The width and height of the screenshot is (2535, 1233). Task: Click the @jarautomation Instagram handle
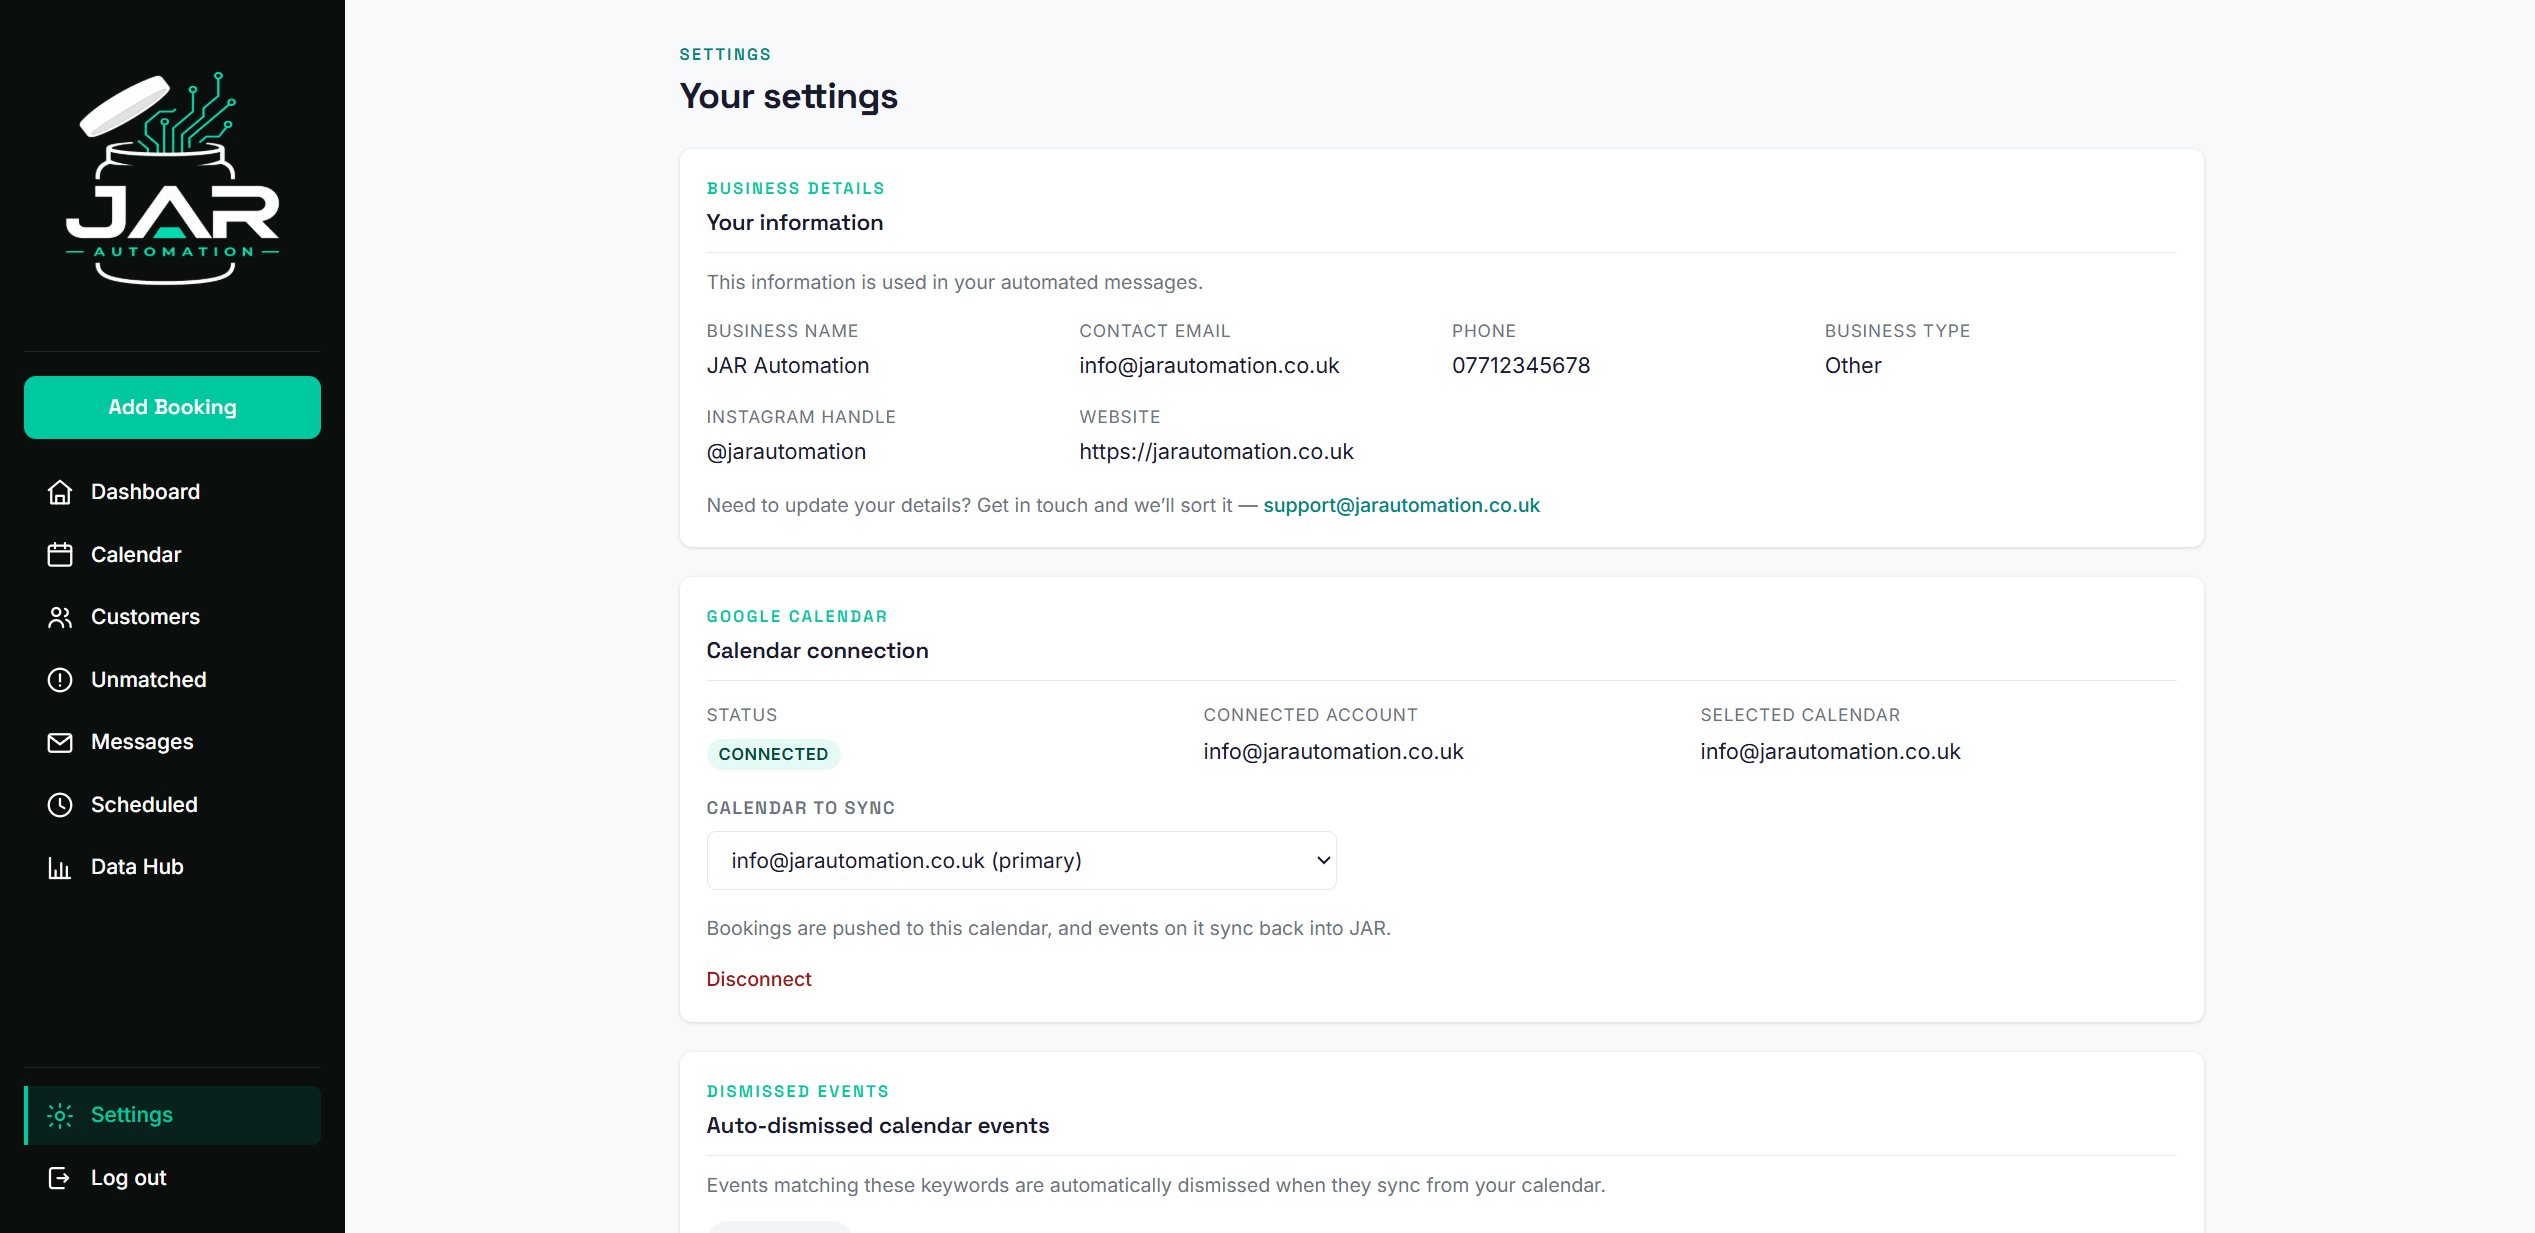786,452
